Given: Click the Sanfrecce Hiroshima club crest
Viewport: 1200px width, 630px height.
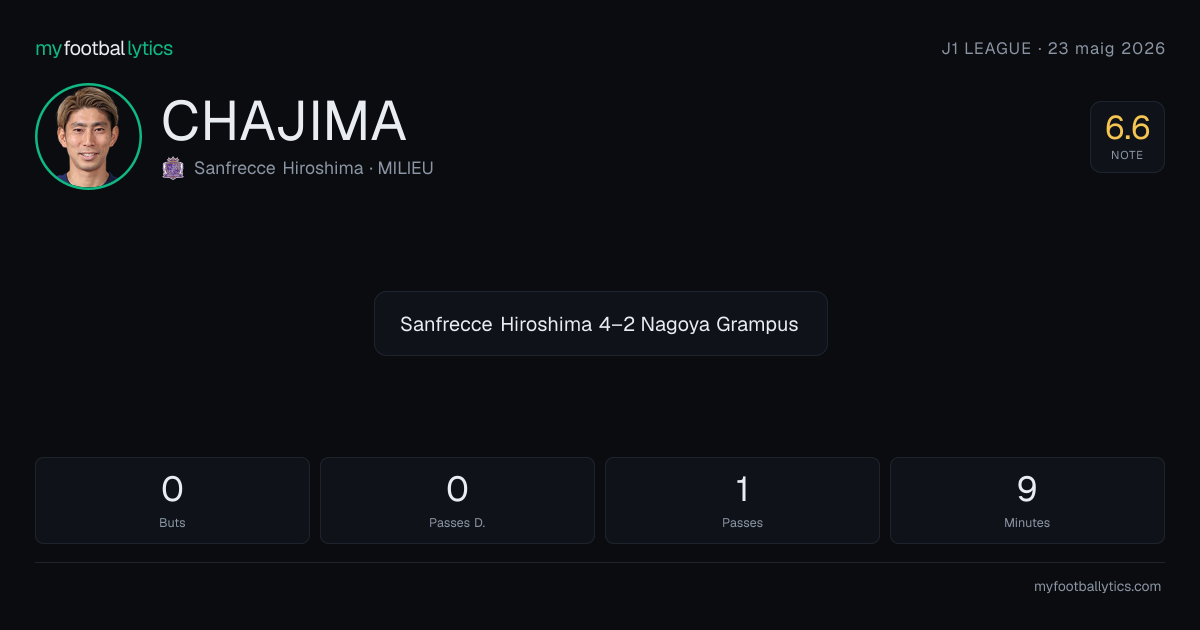Looking at the screenshot, I should coord(173,168).
